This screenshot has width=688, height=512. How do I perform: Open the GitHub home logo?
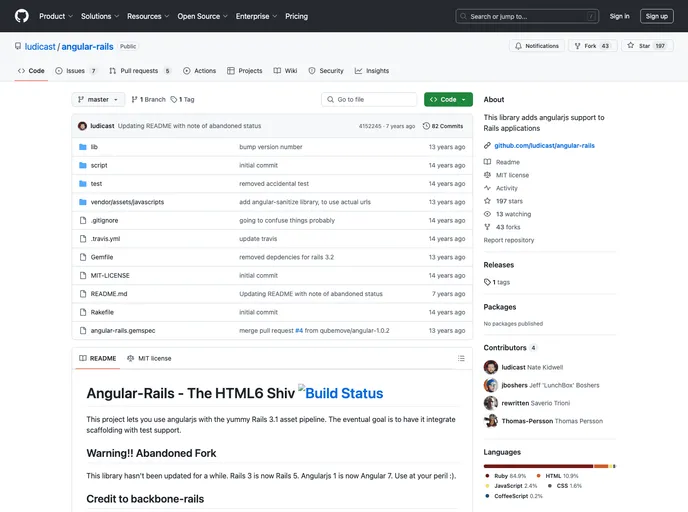coord(22,16)
